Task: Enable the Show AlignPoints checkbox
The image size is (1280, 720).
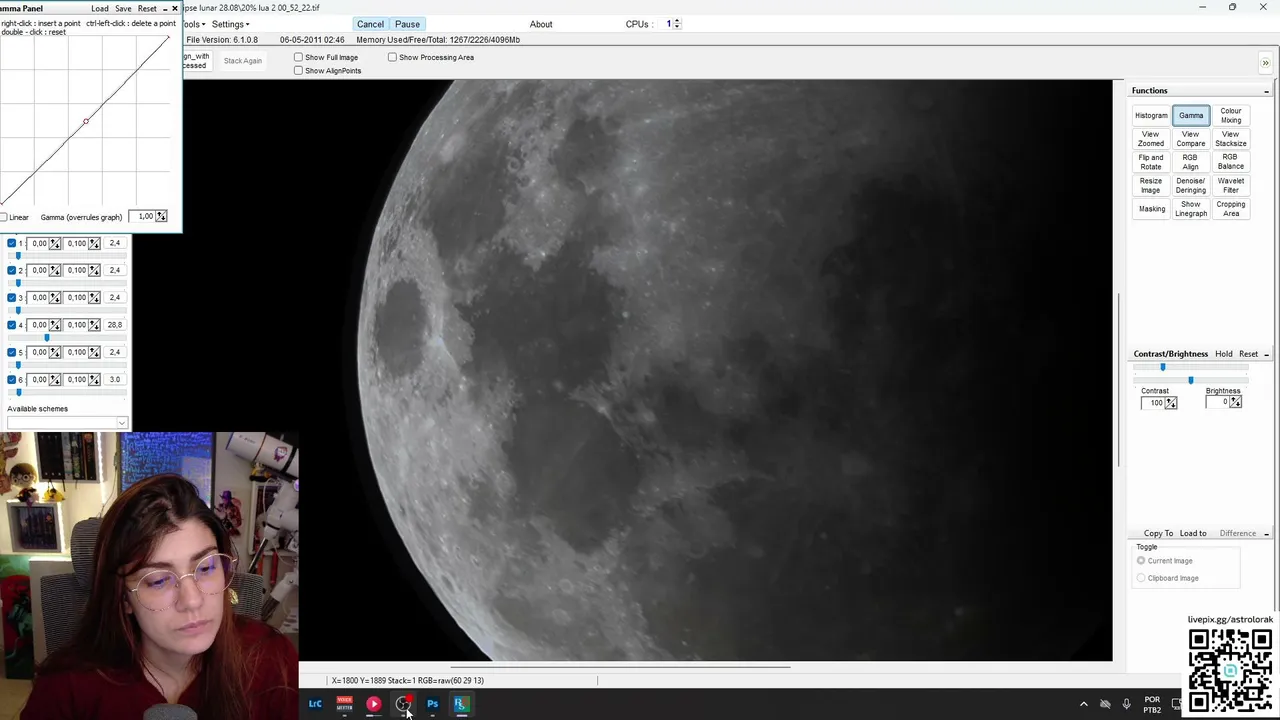Action: coord(298,71)
